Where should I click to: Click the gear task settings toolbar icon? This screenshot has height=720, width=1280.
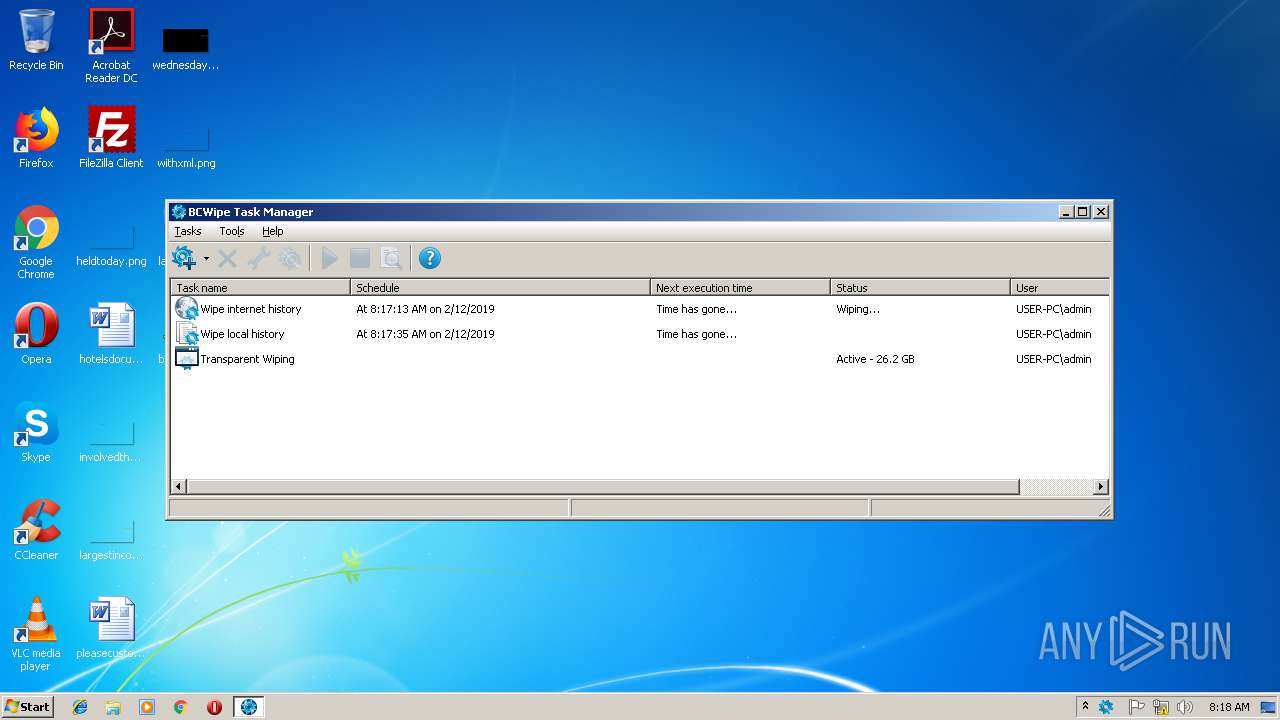(290, 259)
